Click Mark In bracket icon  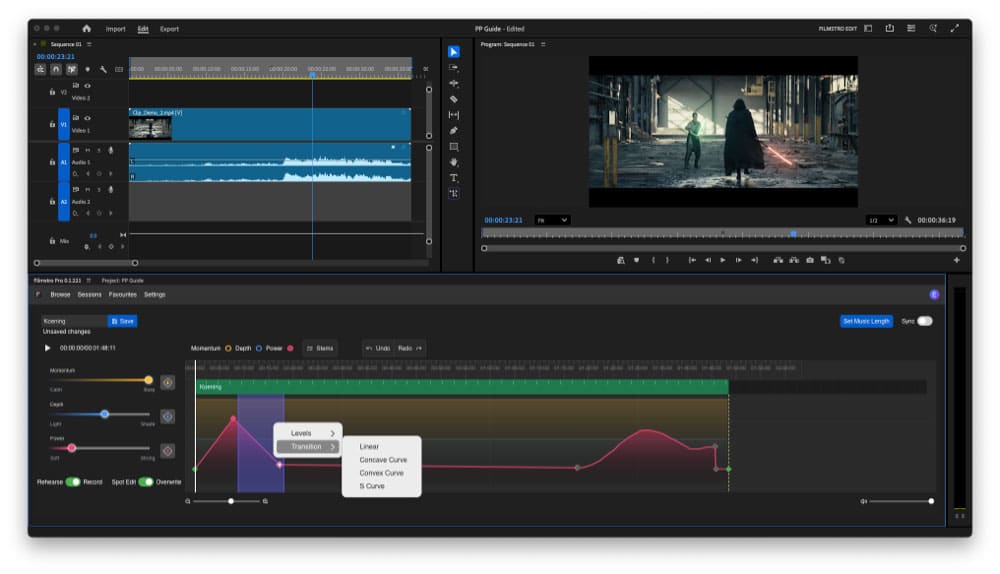coord(653,260)
